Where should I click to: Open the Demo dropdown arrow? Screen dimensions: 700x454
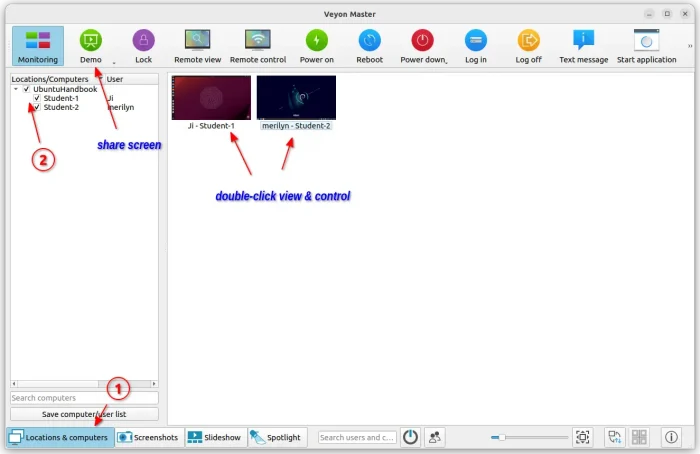[x=114, y=61]
